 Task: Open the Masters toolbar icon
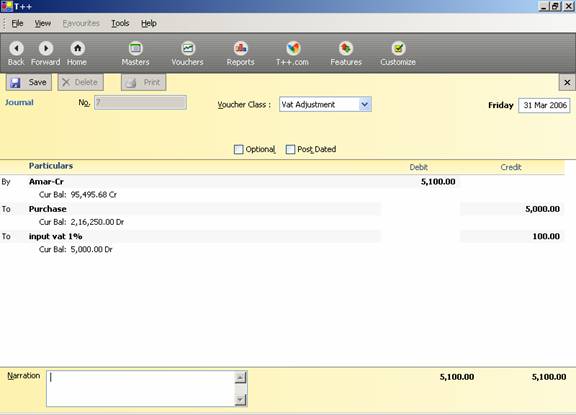[x=136, y=48]
